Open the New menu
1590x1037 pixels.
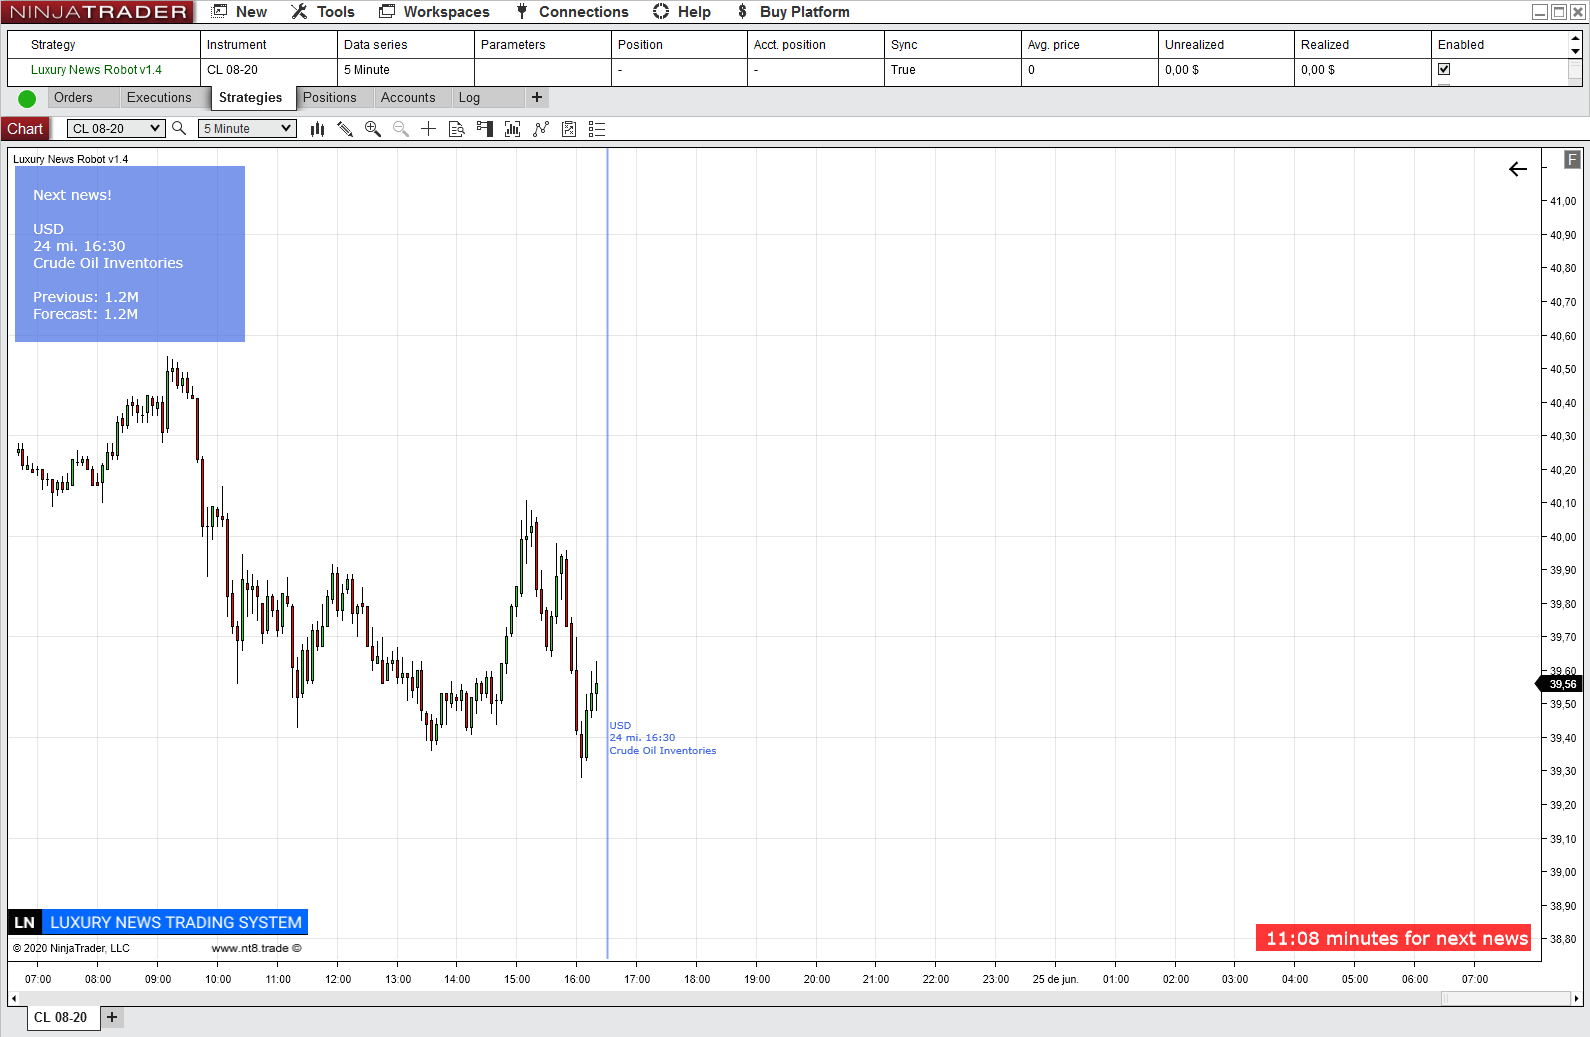[240, 12]
